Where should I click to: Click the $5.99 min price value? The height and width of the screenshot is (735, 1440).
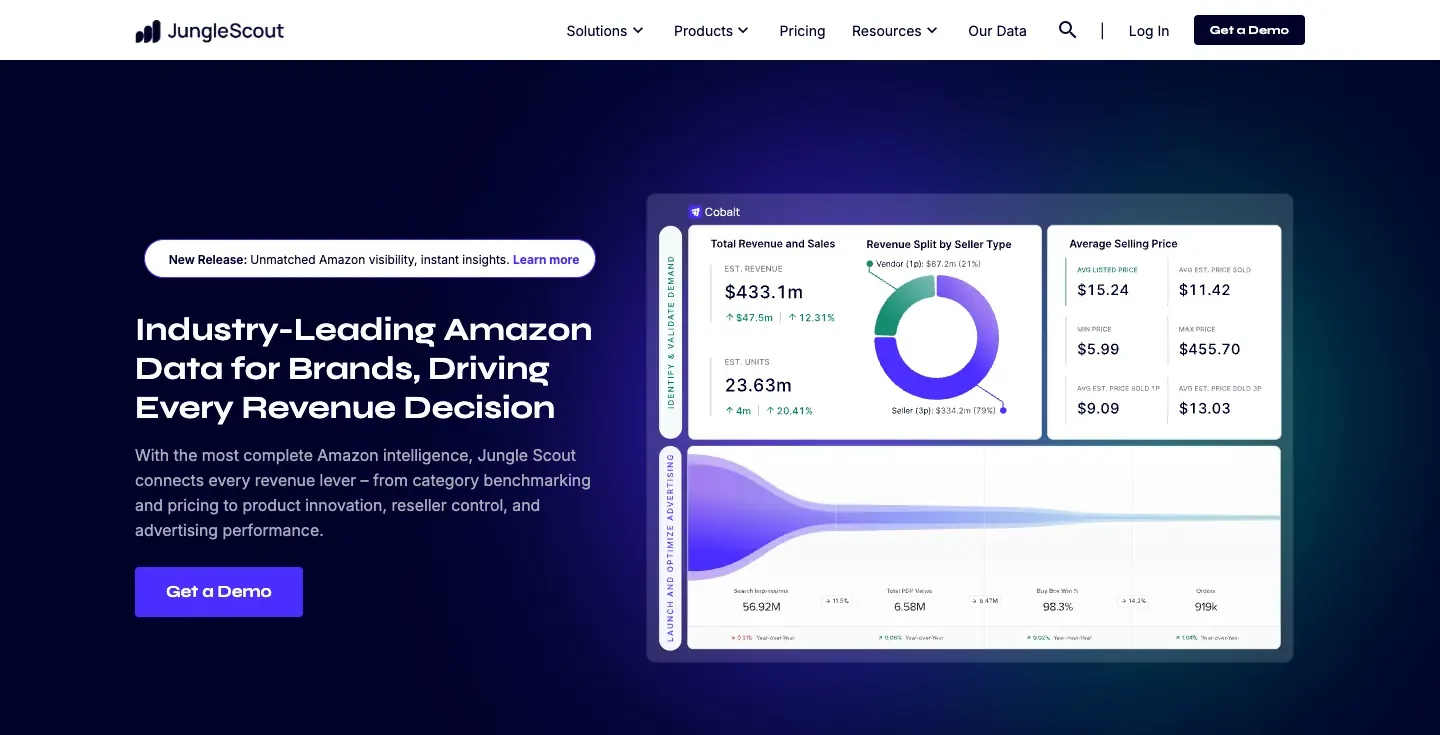1098,349
